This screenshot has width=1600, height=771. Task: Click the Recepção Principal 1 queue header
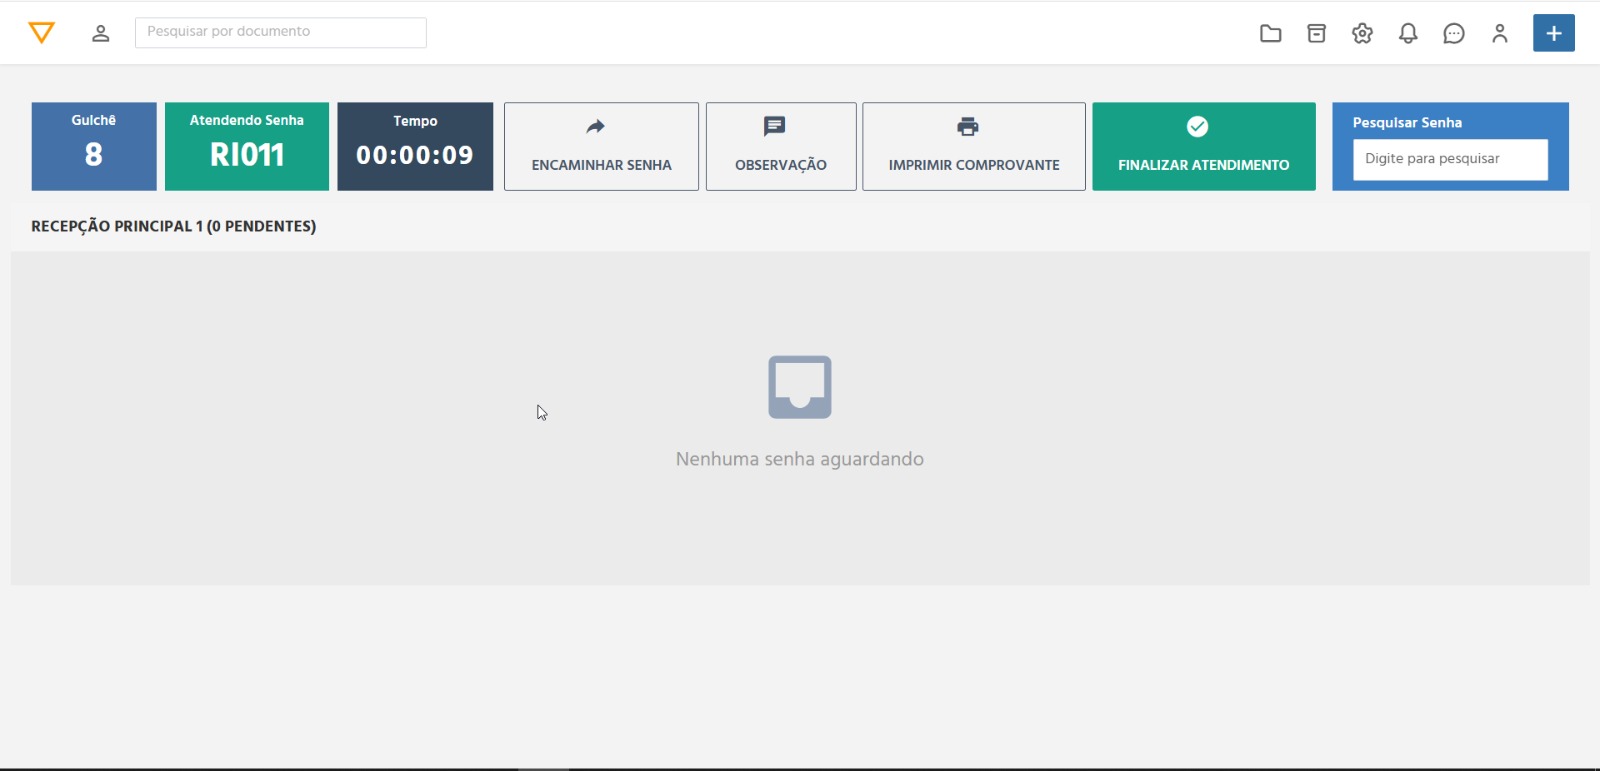(173, 226)
